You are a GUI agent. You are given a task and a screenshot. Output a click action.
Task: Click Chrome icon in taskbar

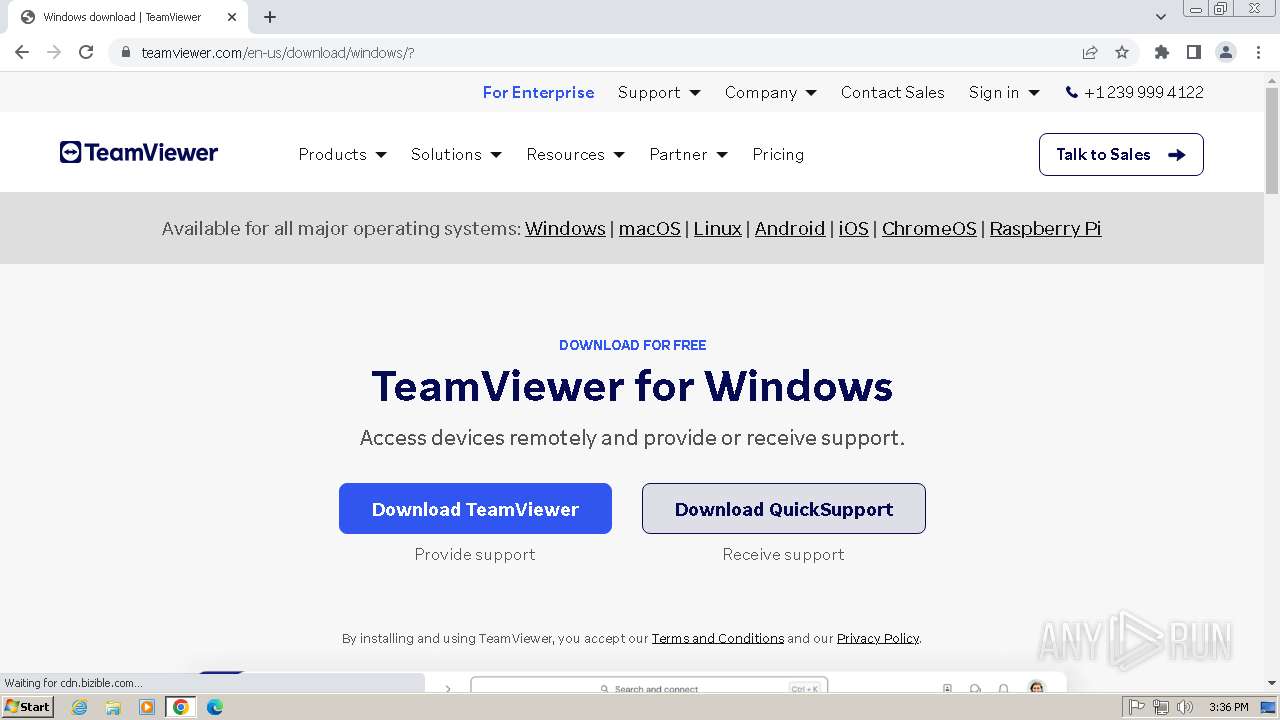click(181, 707)
